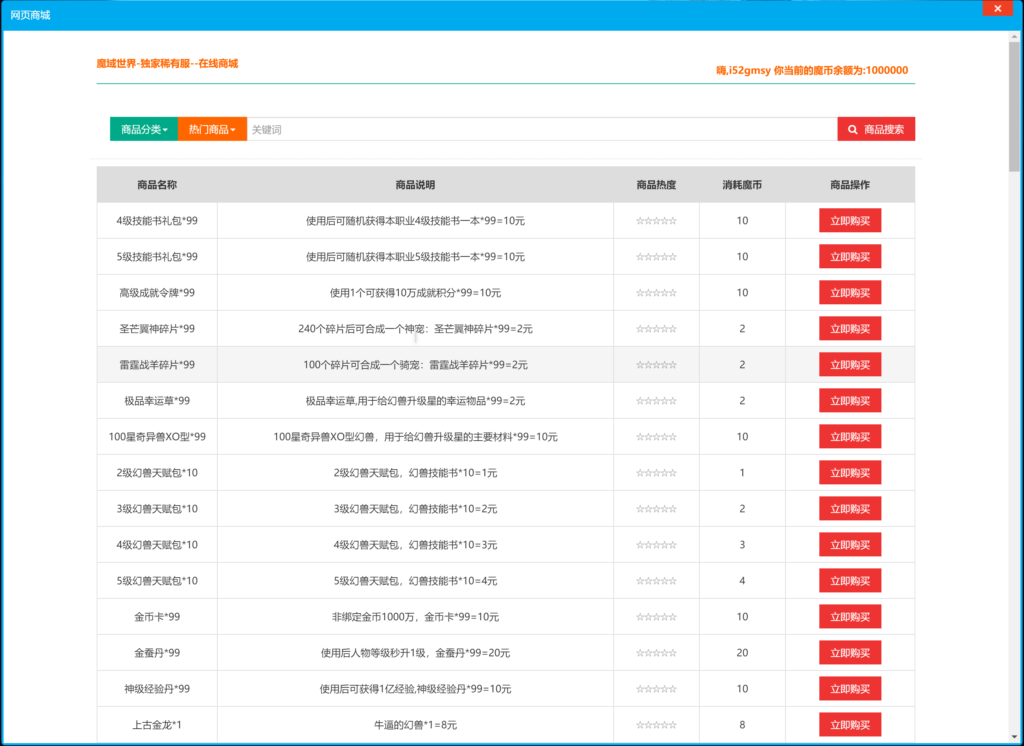Screen dimensions: 1024x746
Task: Click 立即购买 in the 4级幻兽天赋包*10 row
Action: tap(850, 544)
